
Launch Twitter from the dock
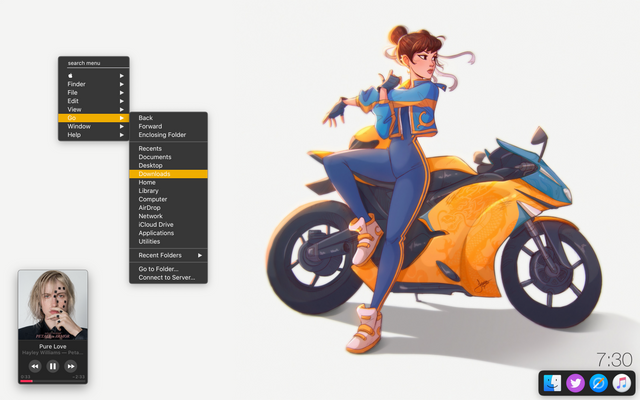[575, 383]
